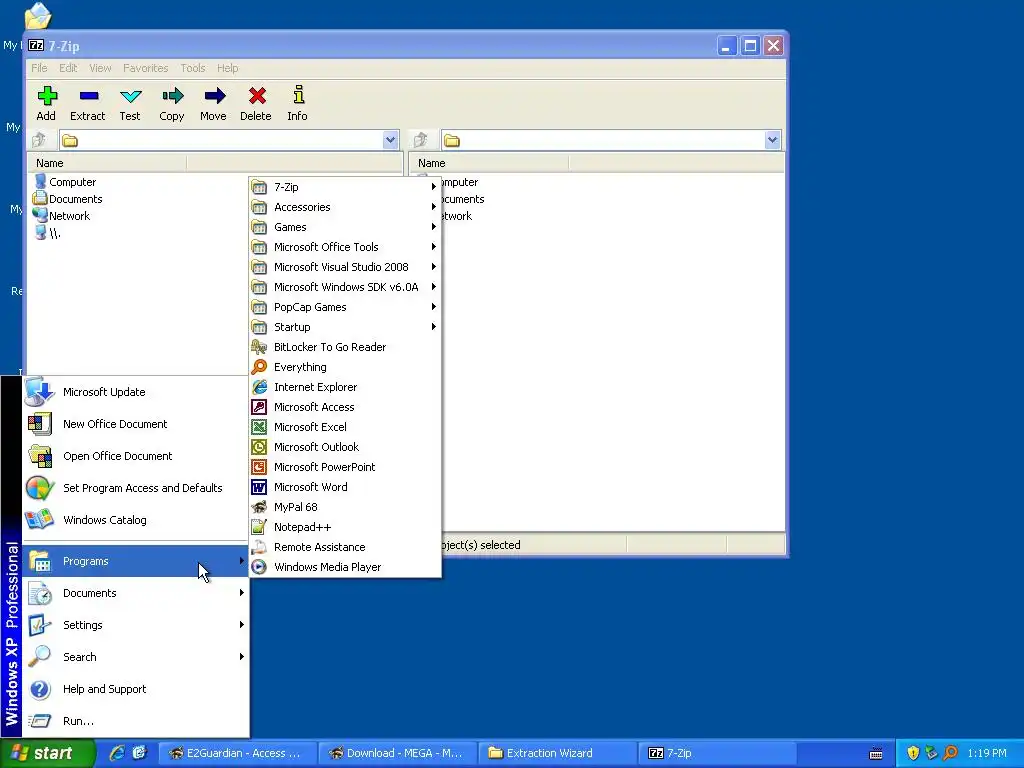This screenshot has height=768, width=1024.
Task: Open Help and Support
Action: tap(136, 689)
